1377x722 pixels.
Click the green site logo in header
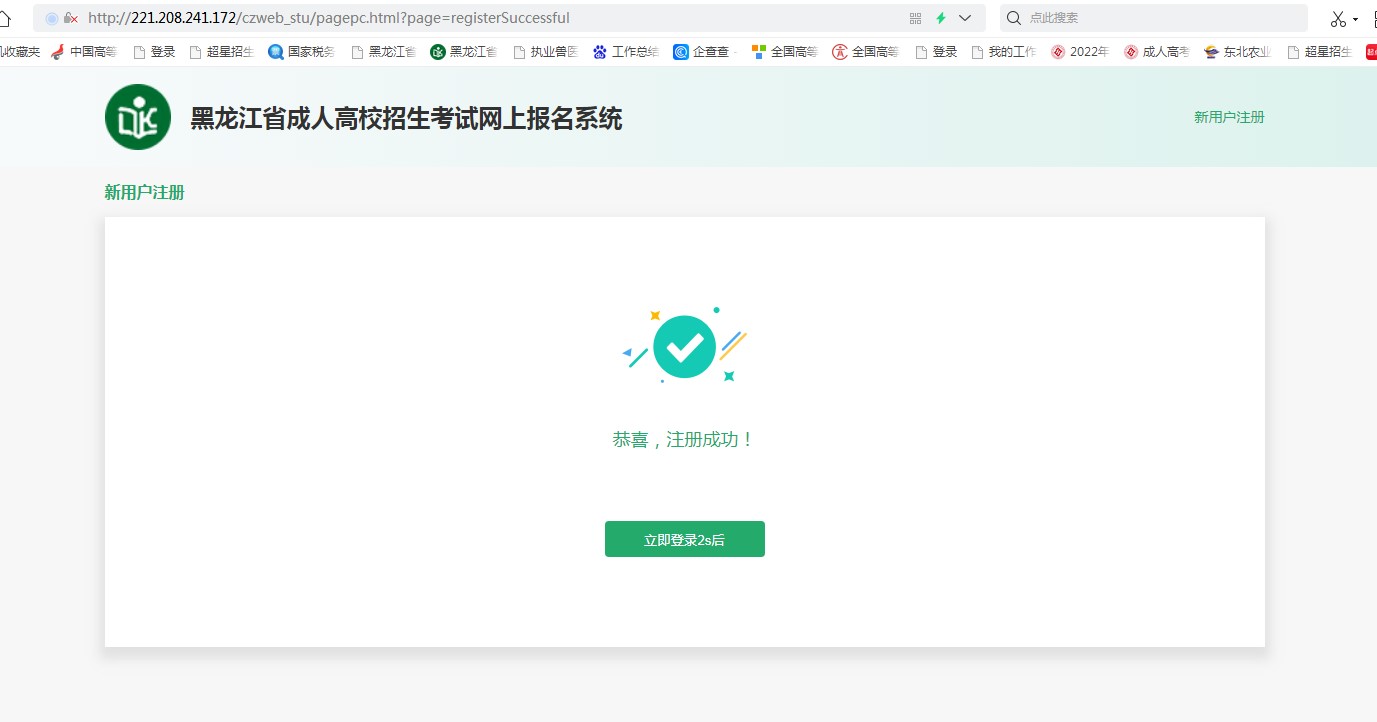(x=138, y=117)
